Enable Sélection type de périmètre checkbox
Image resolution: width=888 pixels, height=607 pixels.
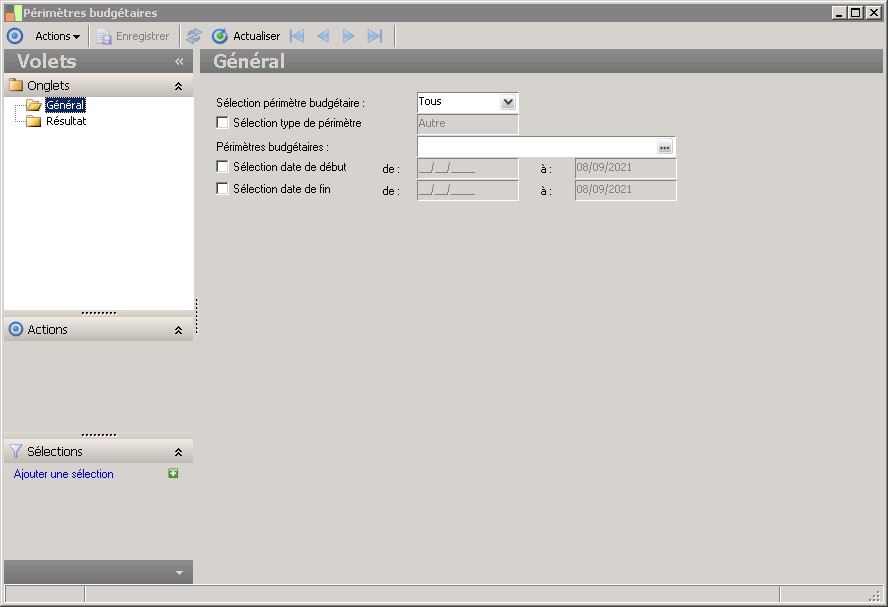tap(223, 122)
